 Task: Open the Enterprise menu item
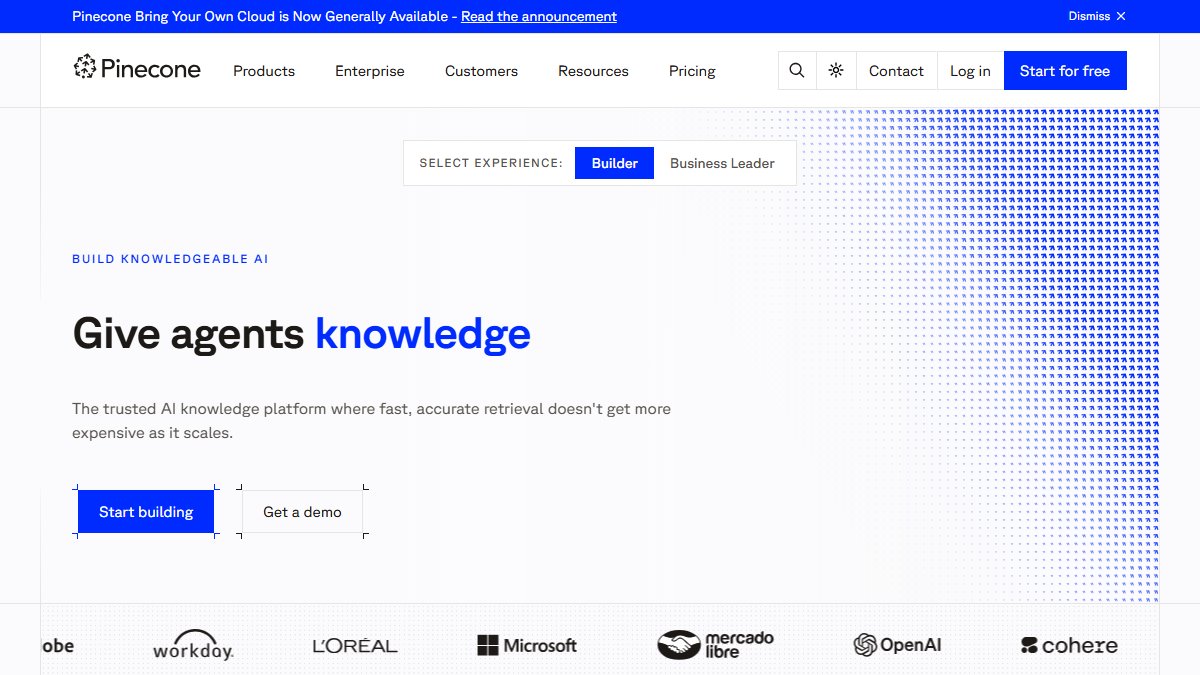click(370, 71)
